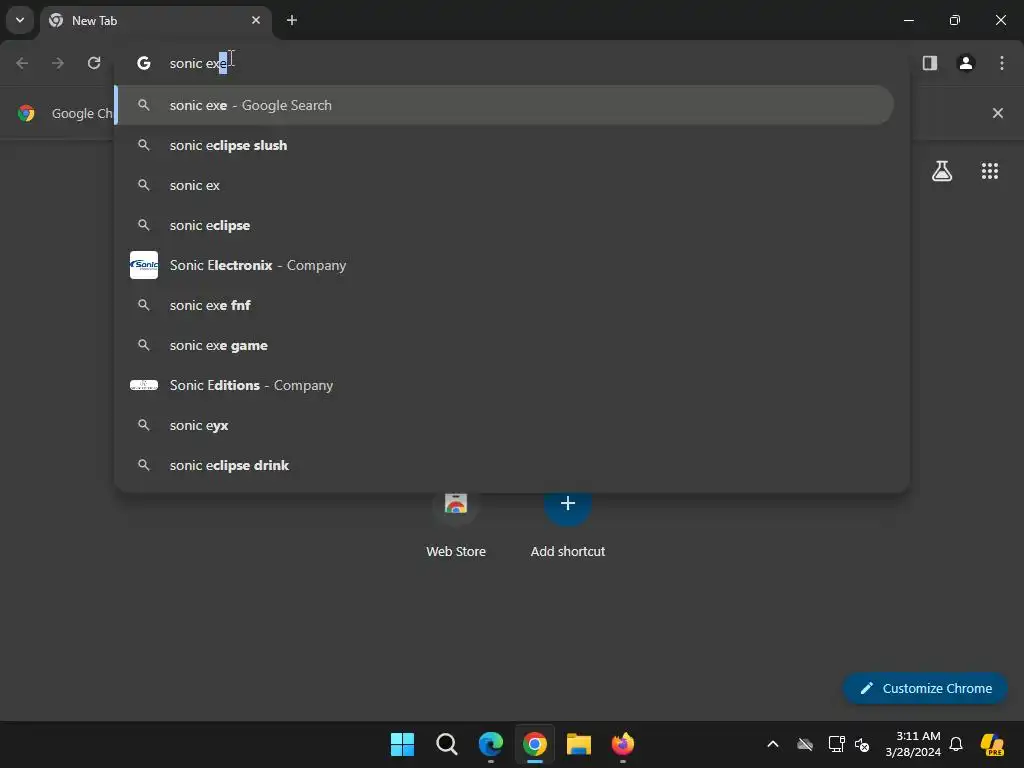This screenshot has height=768, width=1024.
Task: Open the tab search dropdown arrow
Action: coord(20,20)
